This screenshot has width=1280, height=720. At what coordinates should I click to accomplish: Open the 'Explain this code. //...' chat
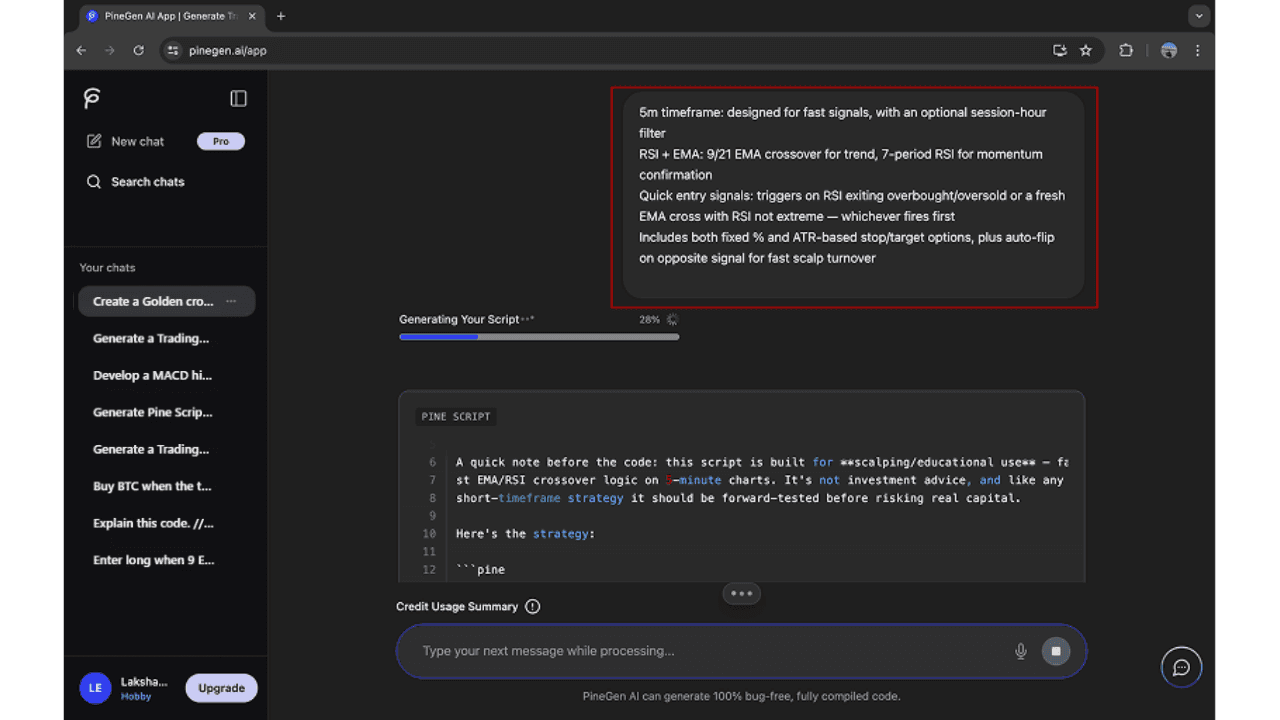tap(153, 523)
